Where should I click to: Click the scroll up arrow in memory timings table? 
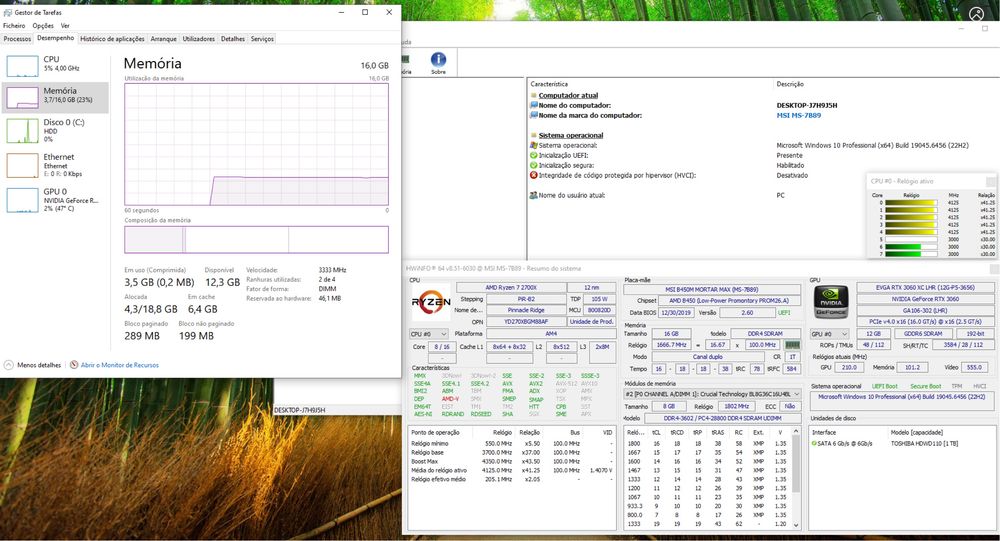(x=796, y=432)
